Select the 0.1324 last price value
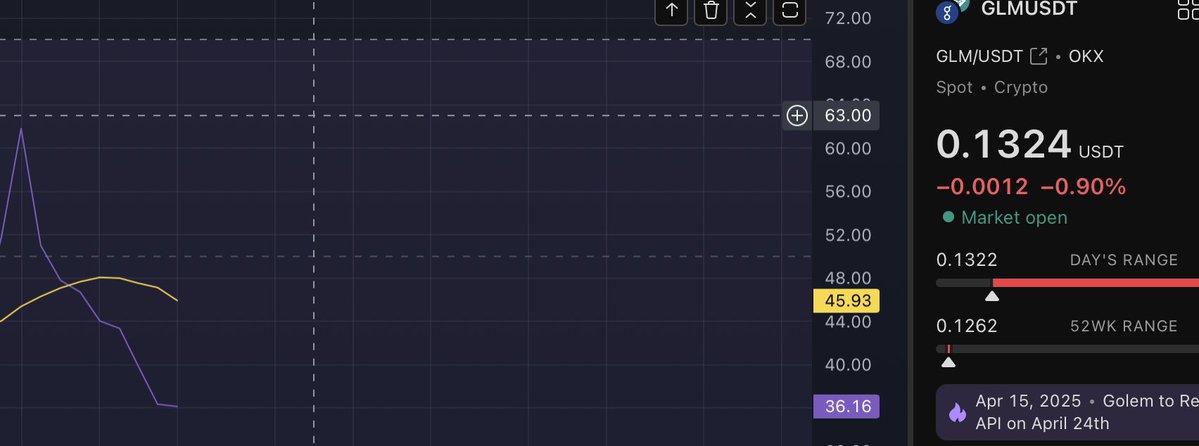The image size is (1199, 446). pyautogui.click(x=1003, y=145)
